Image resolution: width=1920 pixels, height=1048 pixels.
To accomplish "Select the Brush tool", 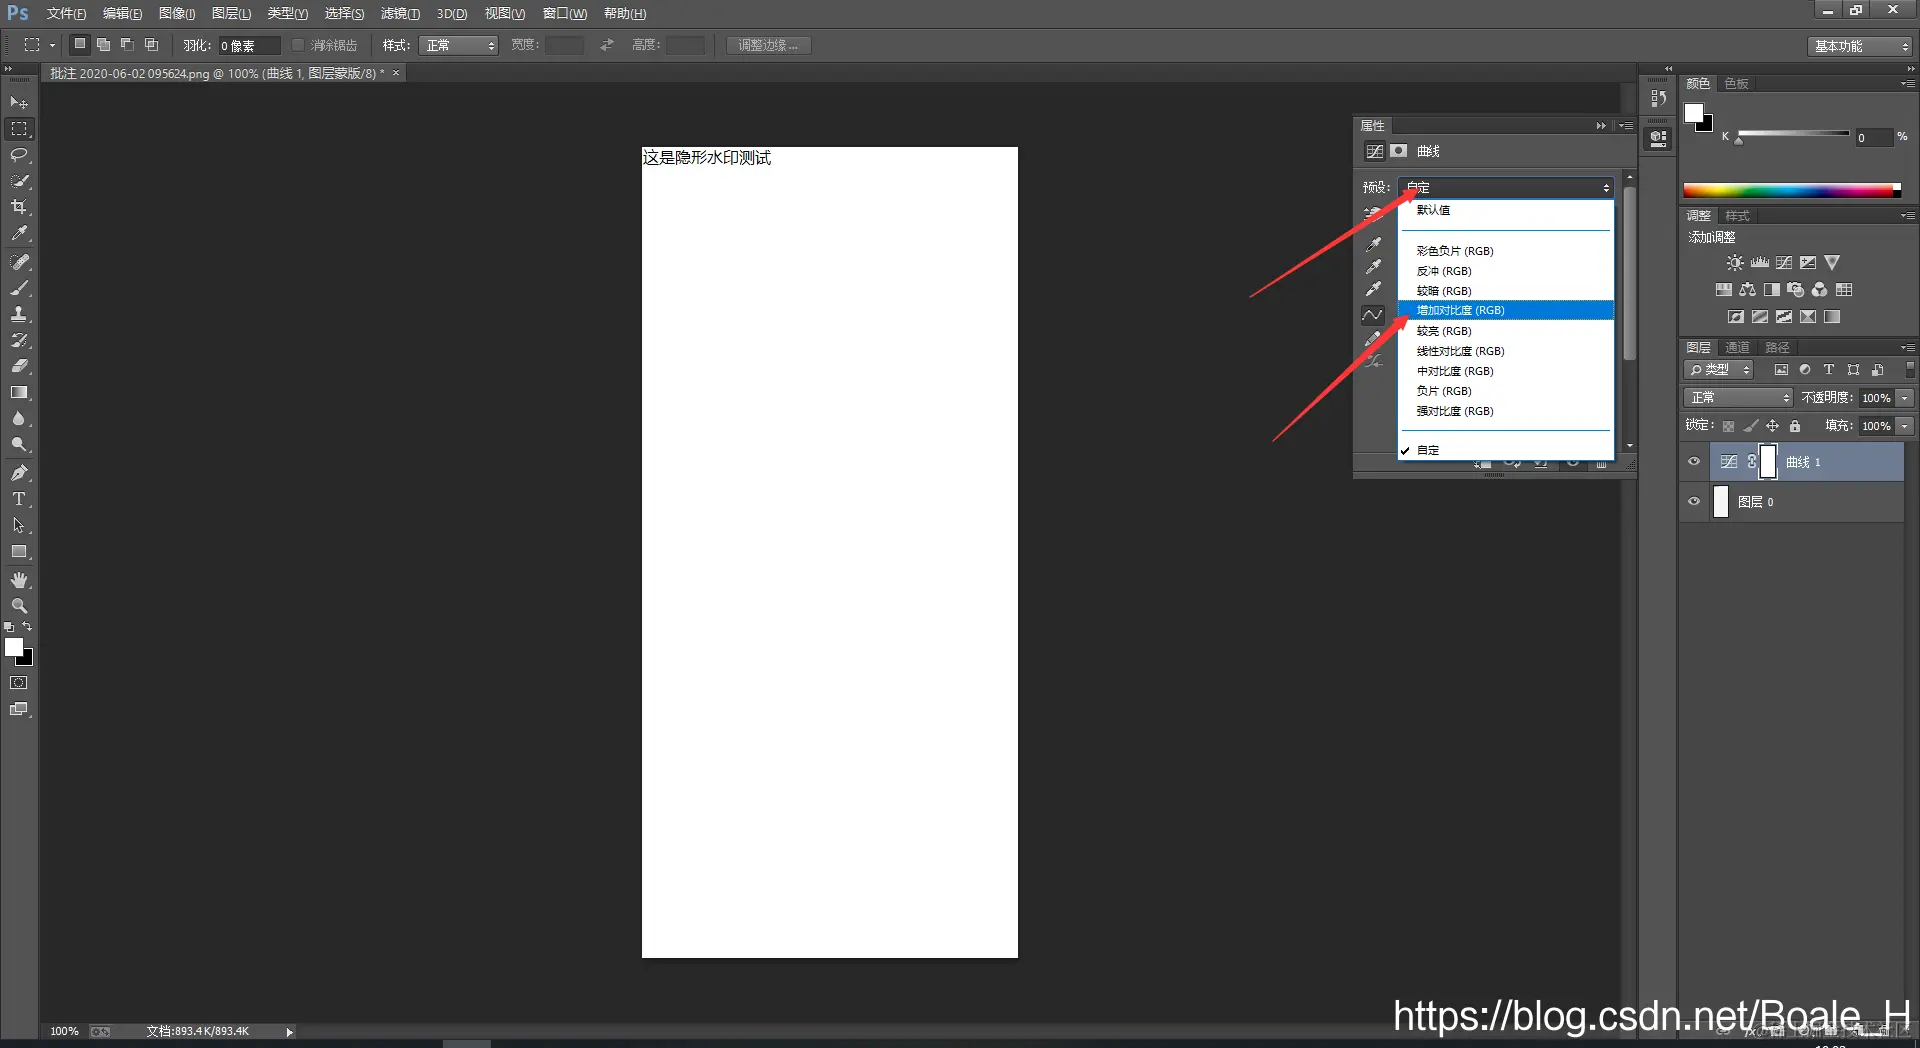I will pos(19,288).
